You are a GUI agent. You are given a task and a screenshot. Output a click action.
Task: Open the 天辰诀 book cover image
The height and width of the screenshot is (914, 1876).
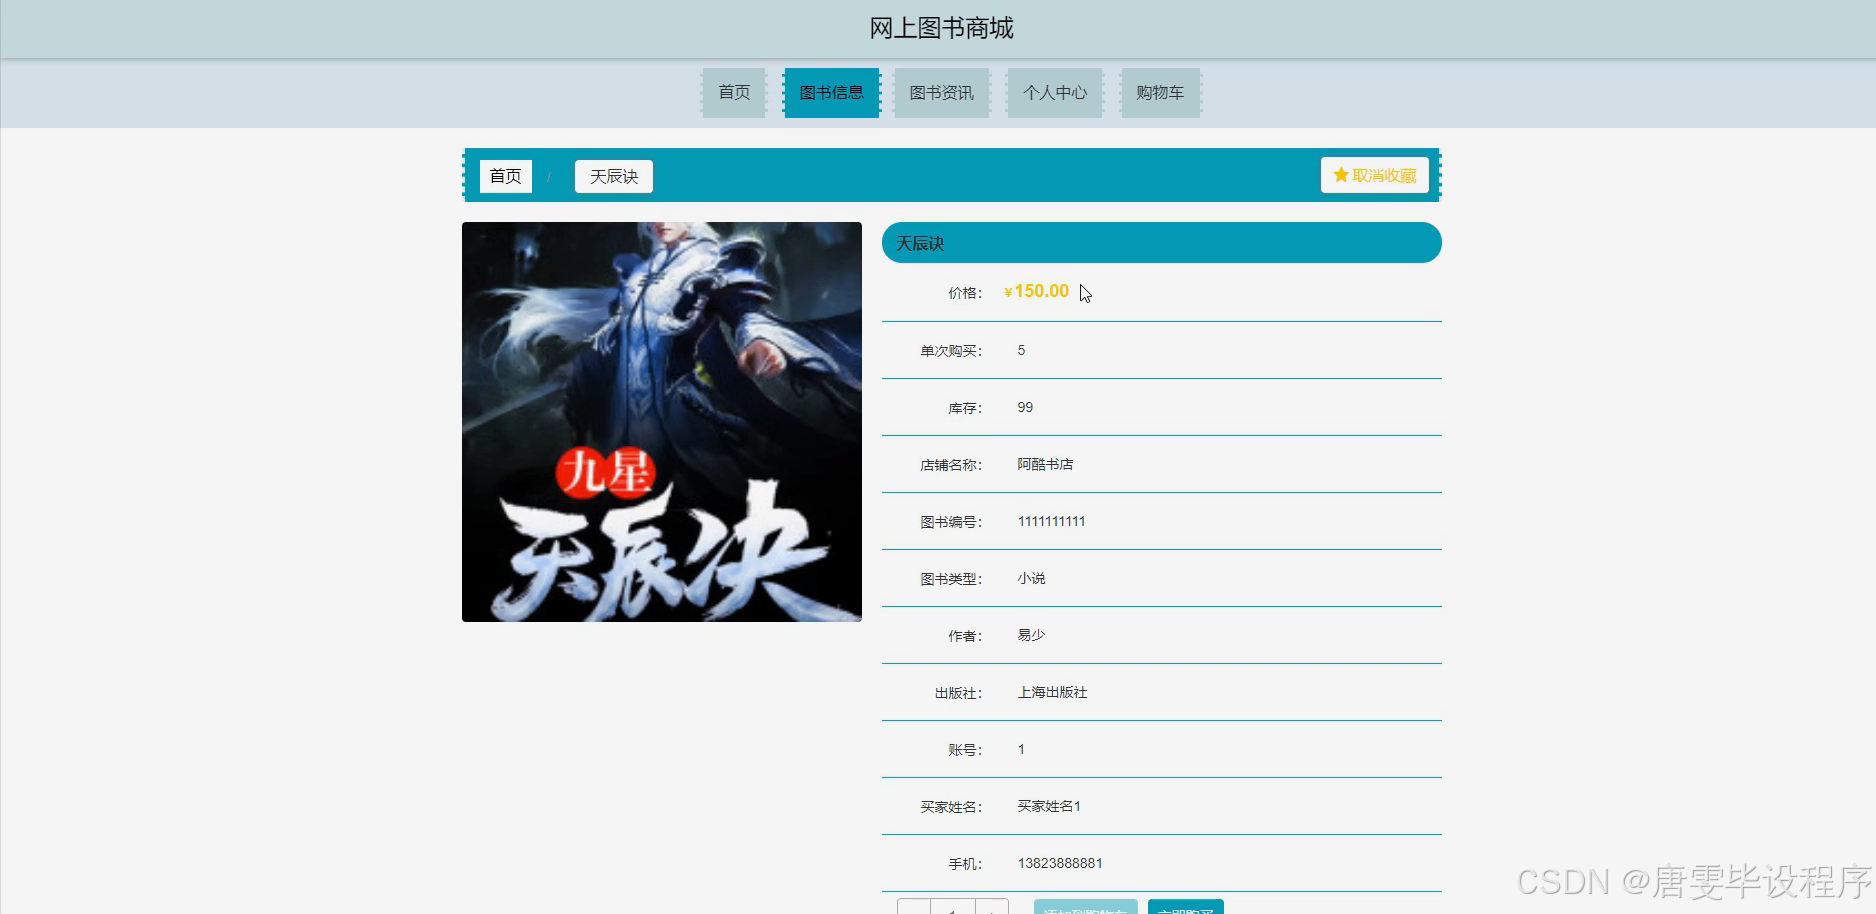(662, 422)
